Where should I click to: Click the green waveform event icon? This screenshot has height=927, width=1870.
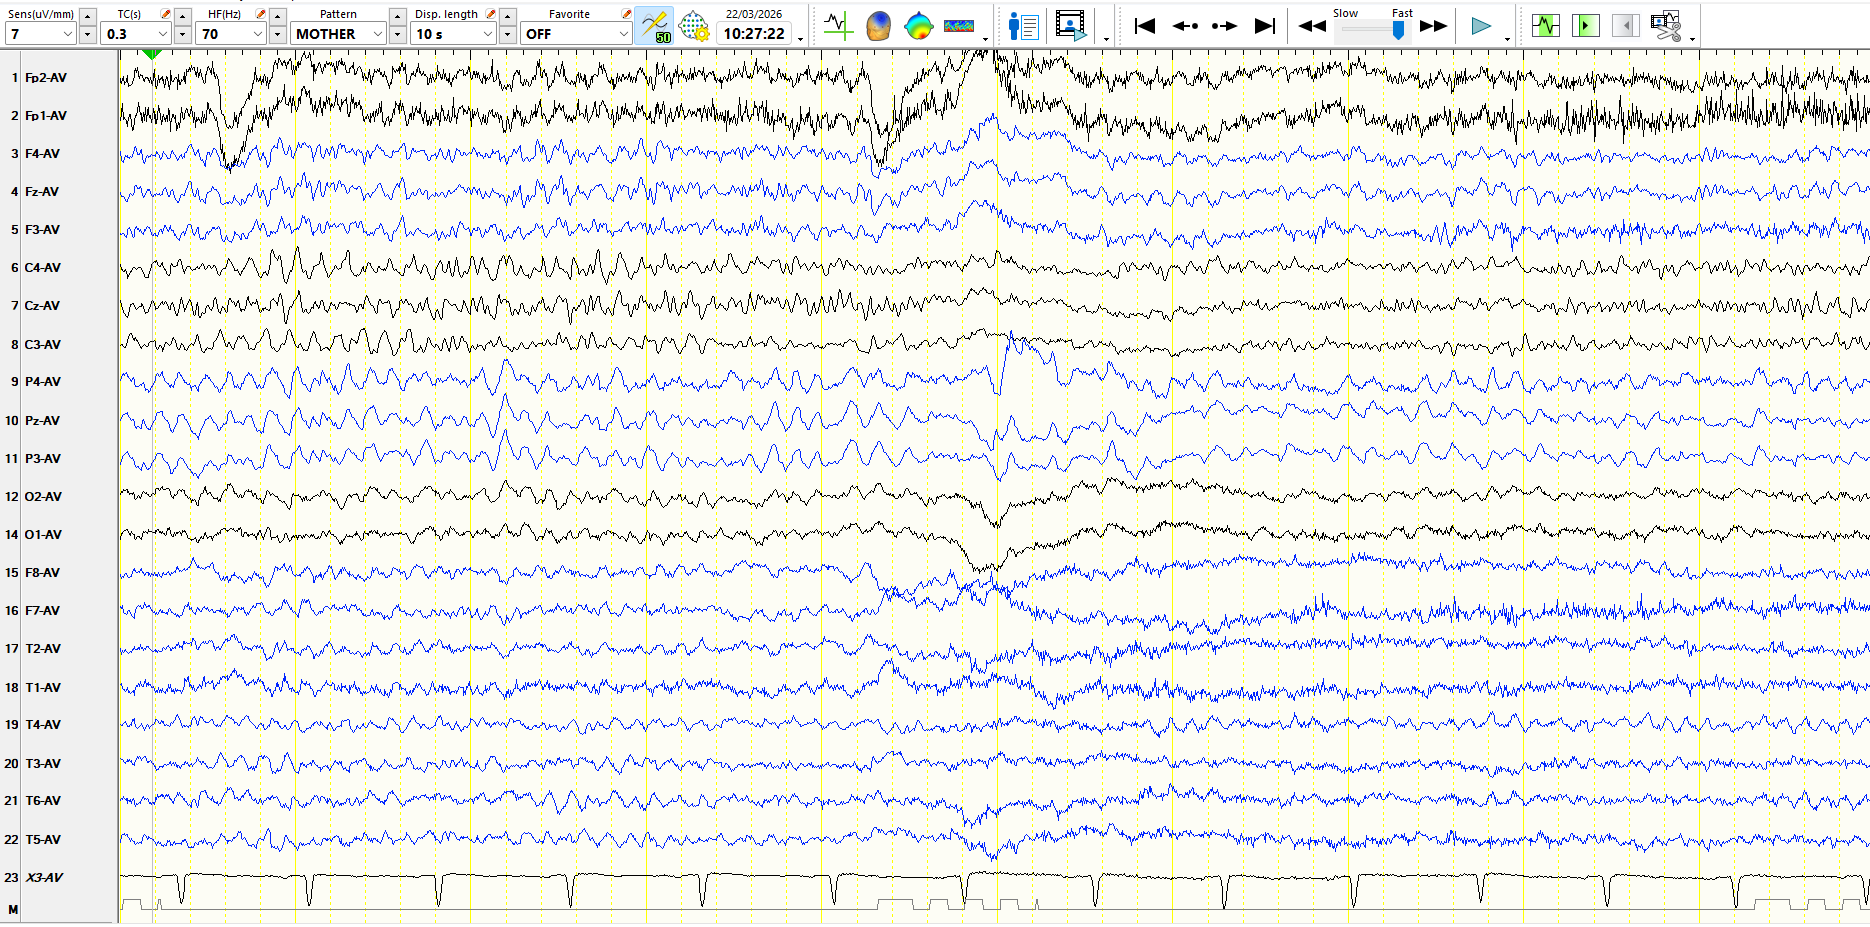(x=1546, y=26)
